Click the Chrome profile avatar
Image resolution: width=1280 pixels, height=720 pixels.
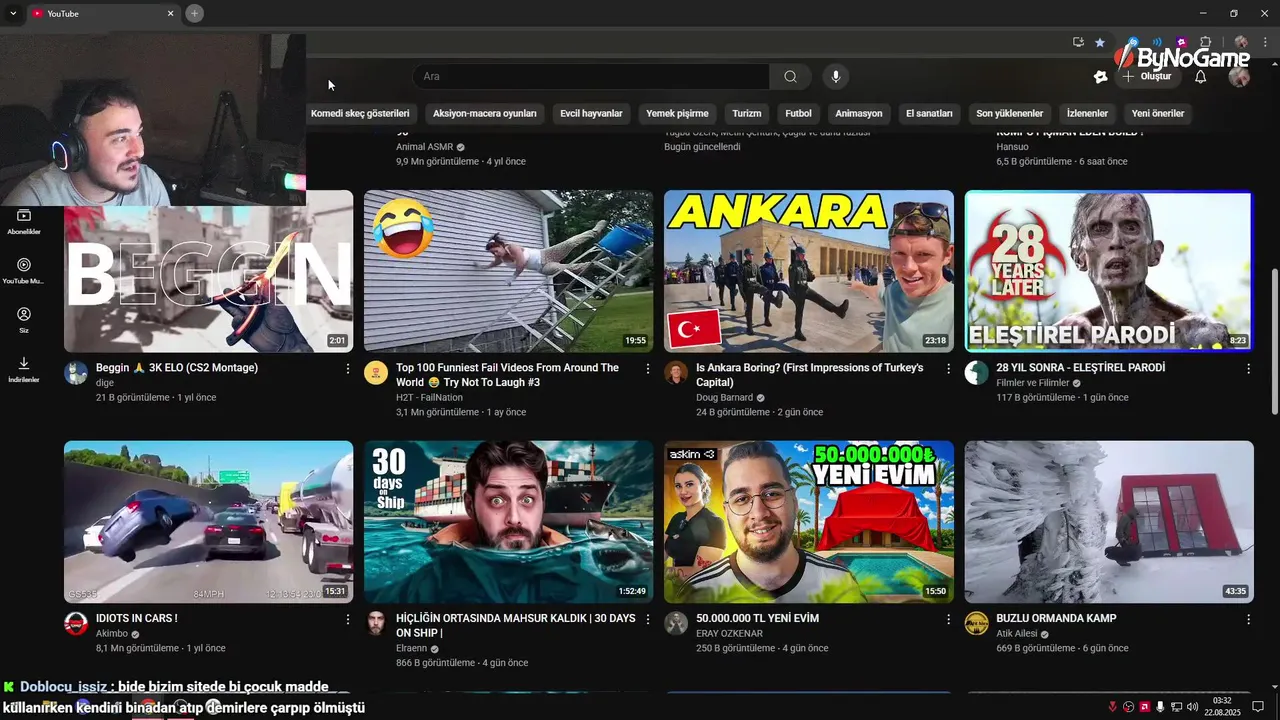(1241, 42)
